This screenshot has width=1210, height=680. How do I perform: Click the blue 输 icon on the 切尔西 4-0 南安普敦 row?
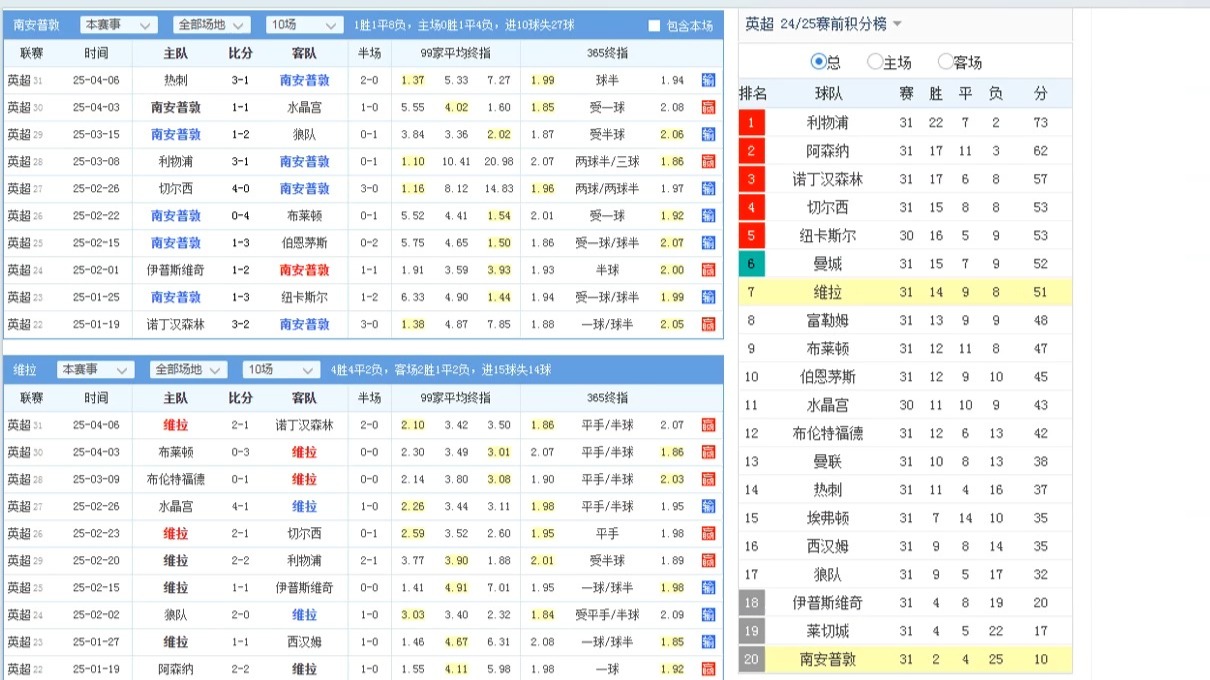(708, 188)
